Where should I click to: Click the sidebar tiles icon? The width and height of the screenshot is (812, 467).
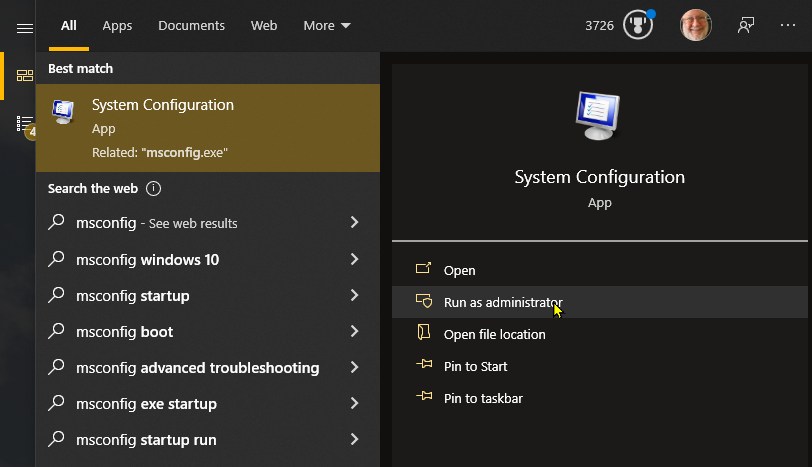click(x=25, y=76)
